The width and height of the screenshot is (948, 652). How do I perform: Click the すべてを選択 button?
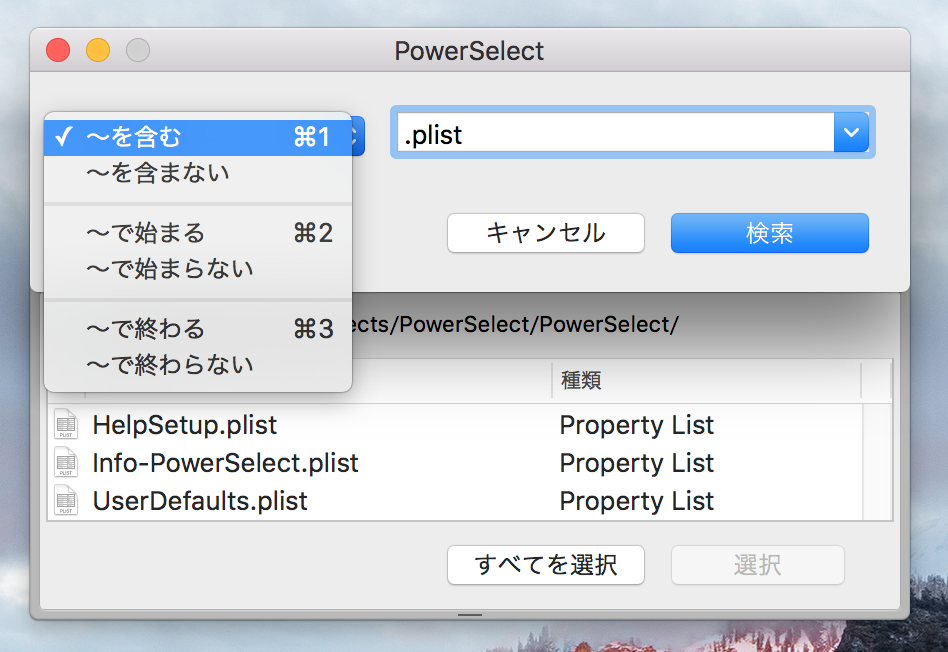click(x=545, y=565)
